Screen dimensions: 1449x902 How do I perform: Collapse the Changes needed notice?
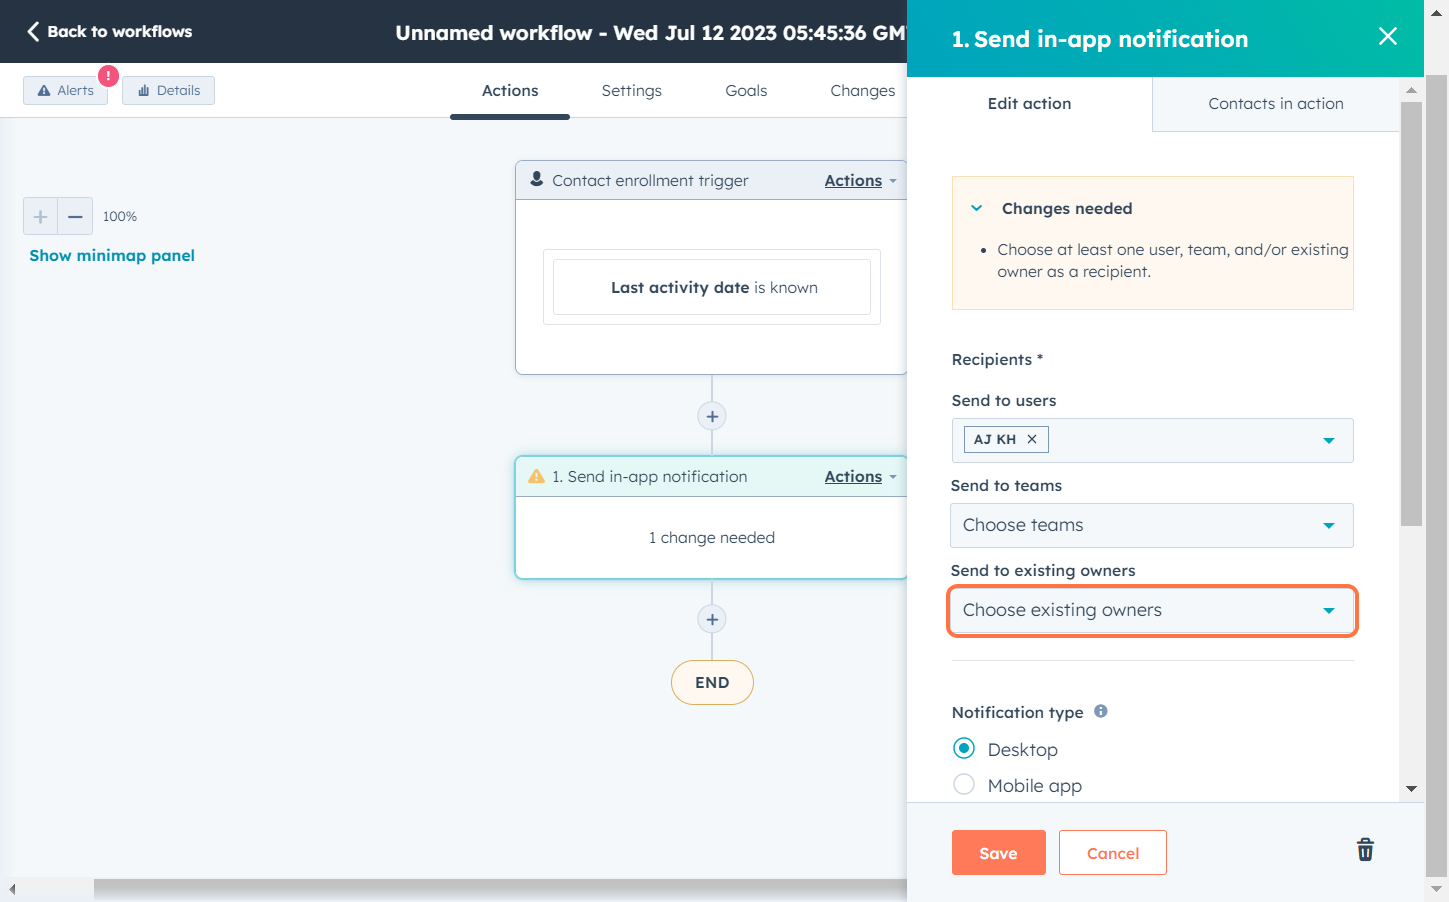pyautogui.click(x=977, y=208)
